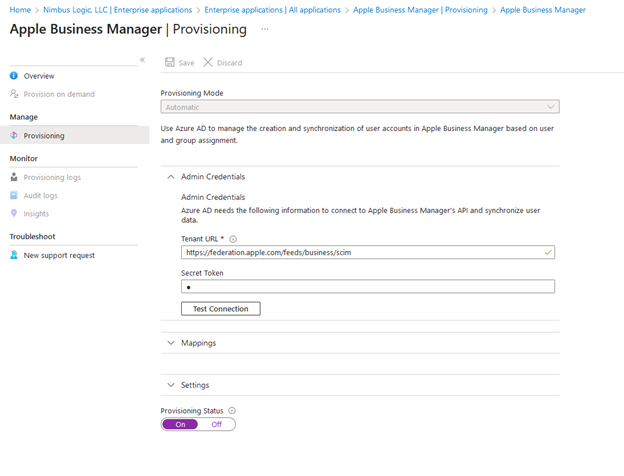Click the Secret Token label

(x=202, y=273)
